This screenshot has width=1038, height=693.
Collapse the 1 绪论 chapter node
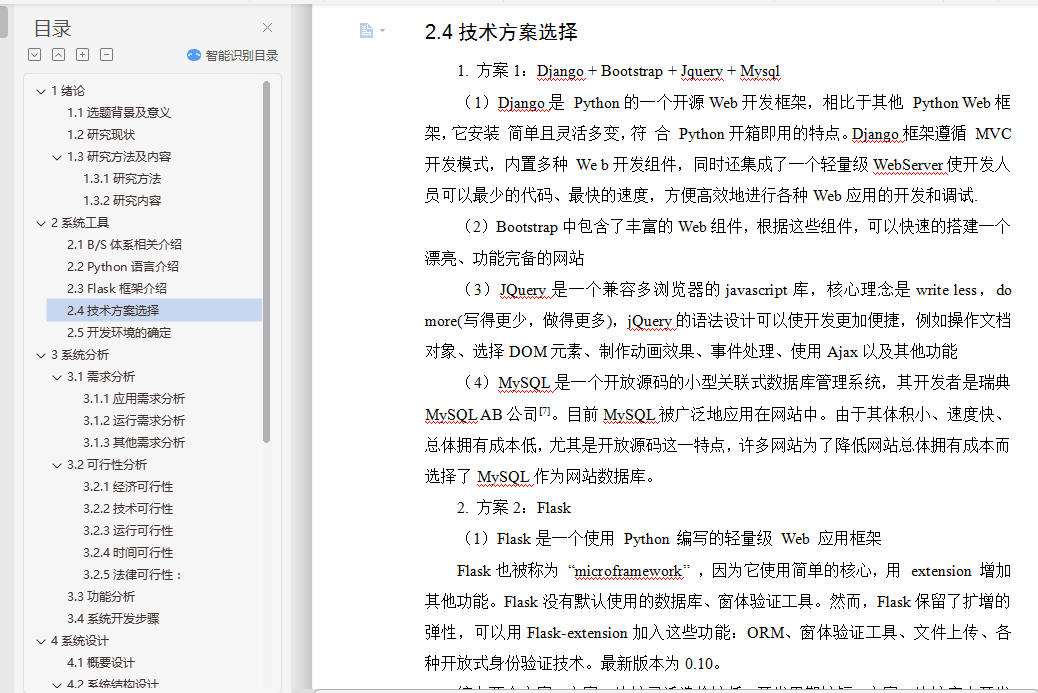click(x=41, y=91)
